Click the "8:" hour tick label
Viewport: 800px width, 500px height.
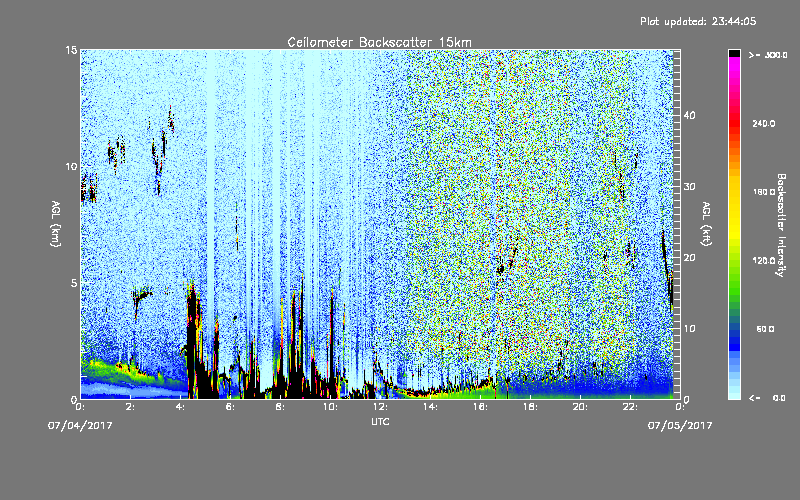pyautogui.click(x=280, y=407)
